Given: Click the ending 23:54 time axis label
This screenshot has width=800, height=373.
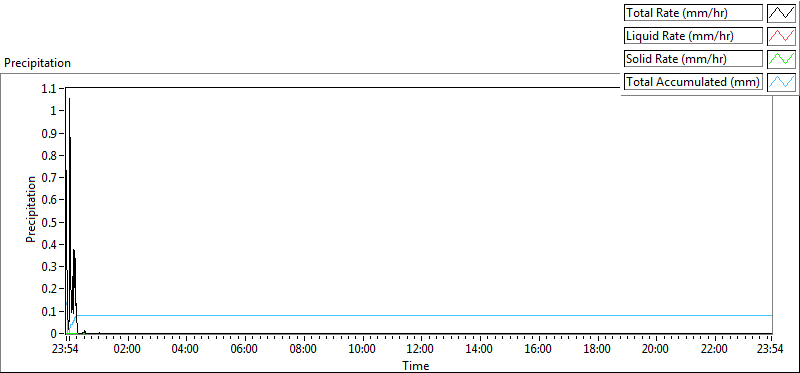Looking at the screenshot, I should point(769,350).
